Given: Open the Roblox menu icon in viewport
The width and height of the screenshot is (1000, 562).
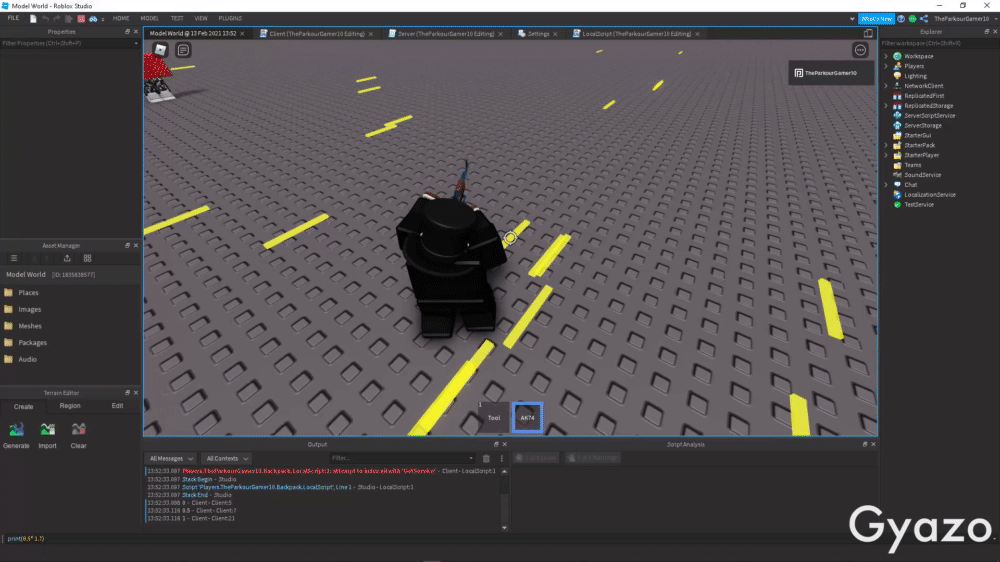Looking at the screenshot, I should point(160,50).
